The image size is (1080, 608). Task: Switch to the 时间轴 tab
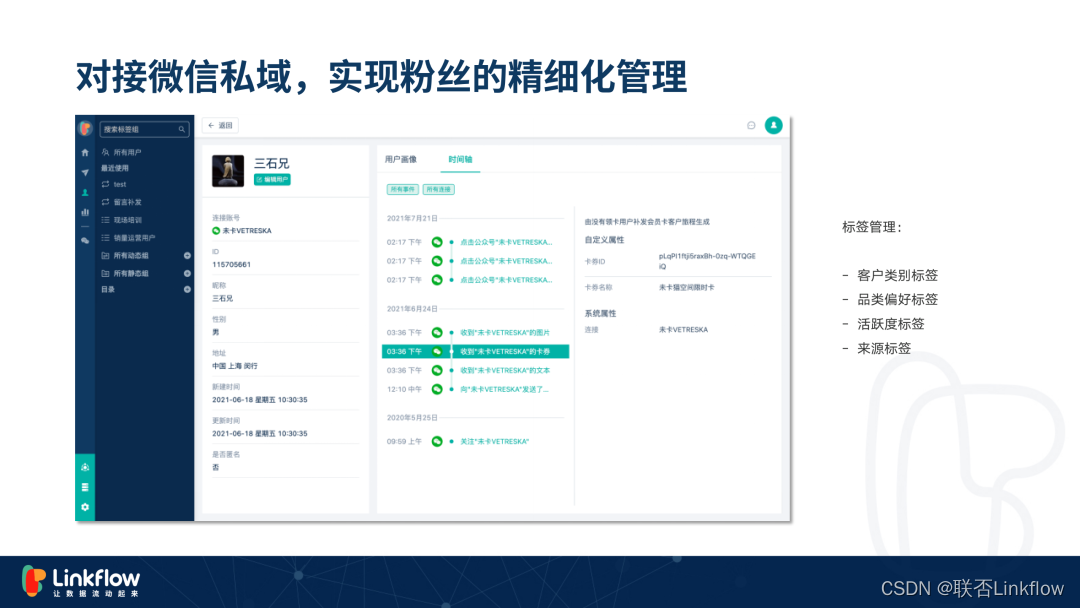(460, 160)
